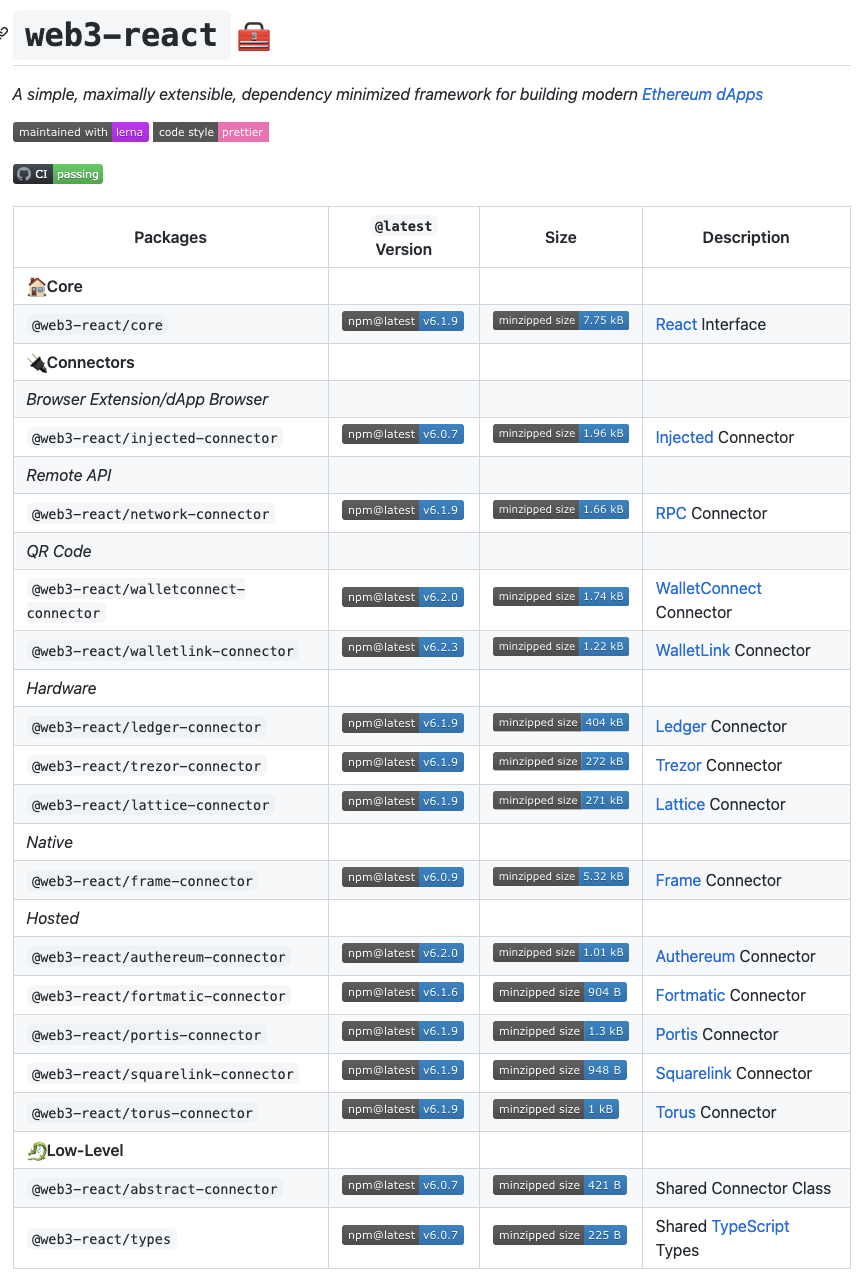Screen dimensions: 861x1276
Task: Open the Trezor connector link
Action: 679,765
